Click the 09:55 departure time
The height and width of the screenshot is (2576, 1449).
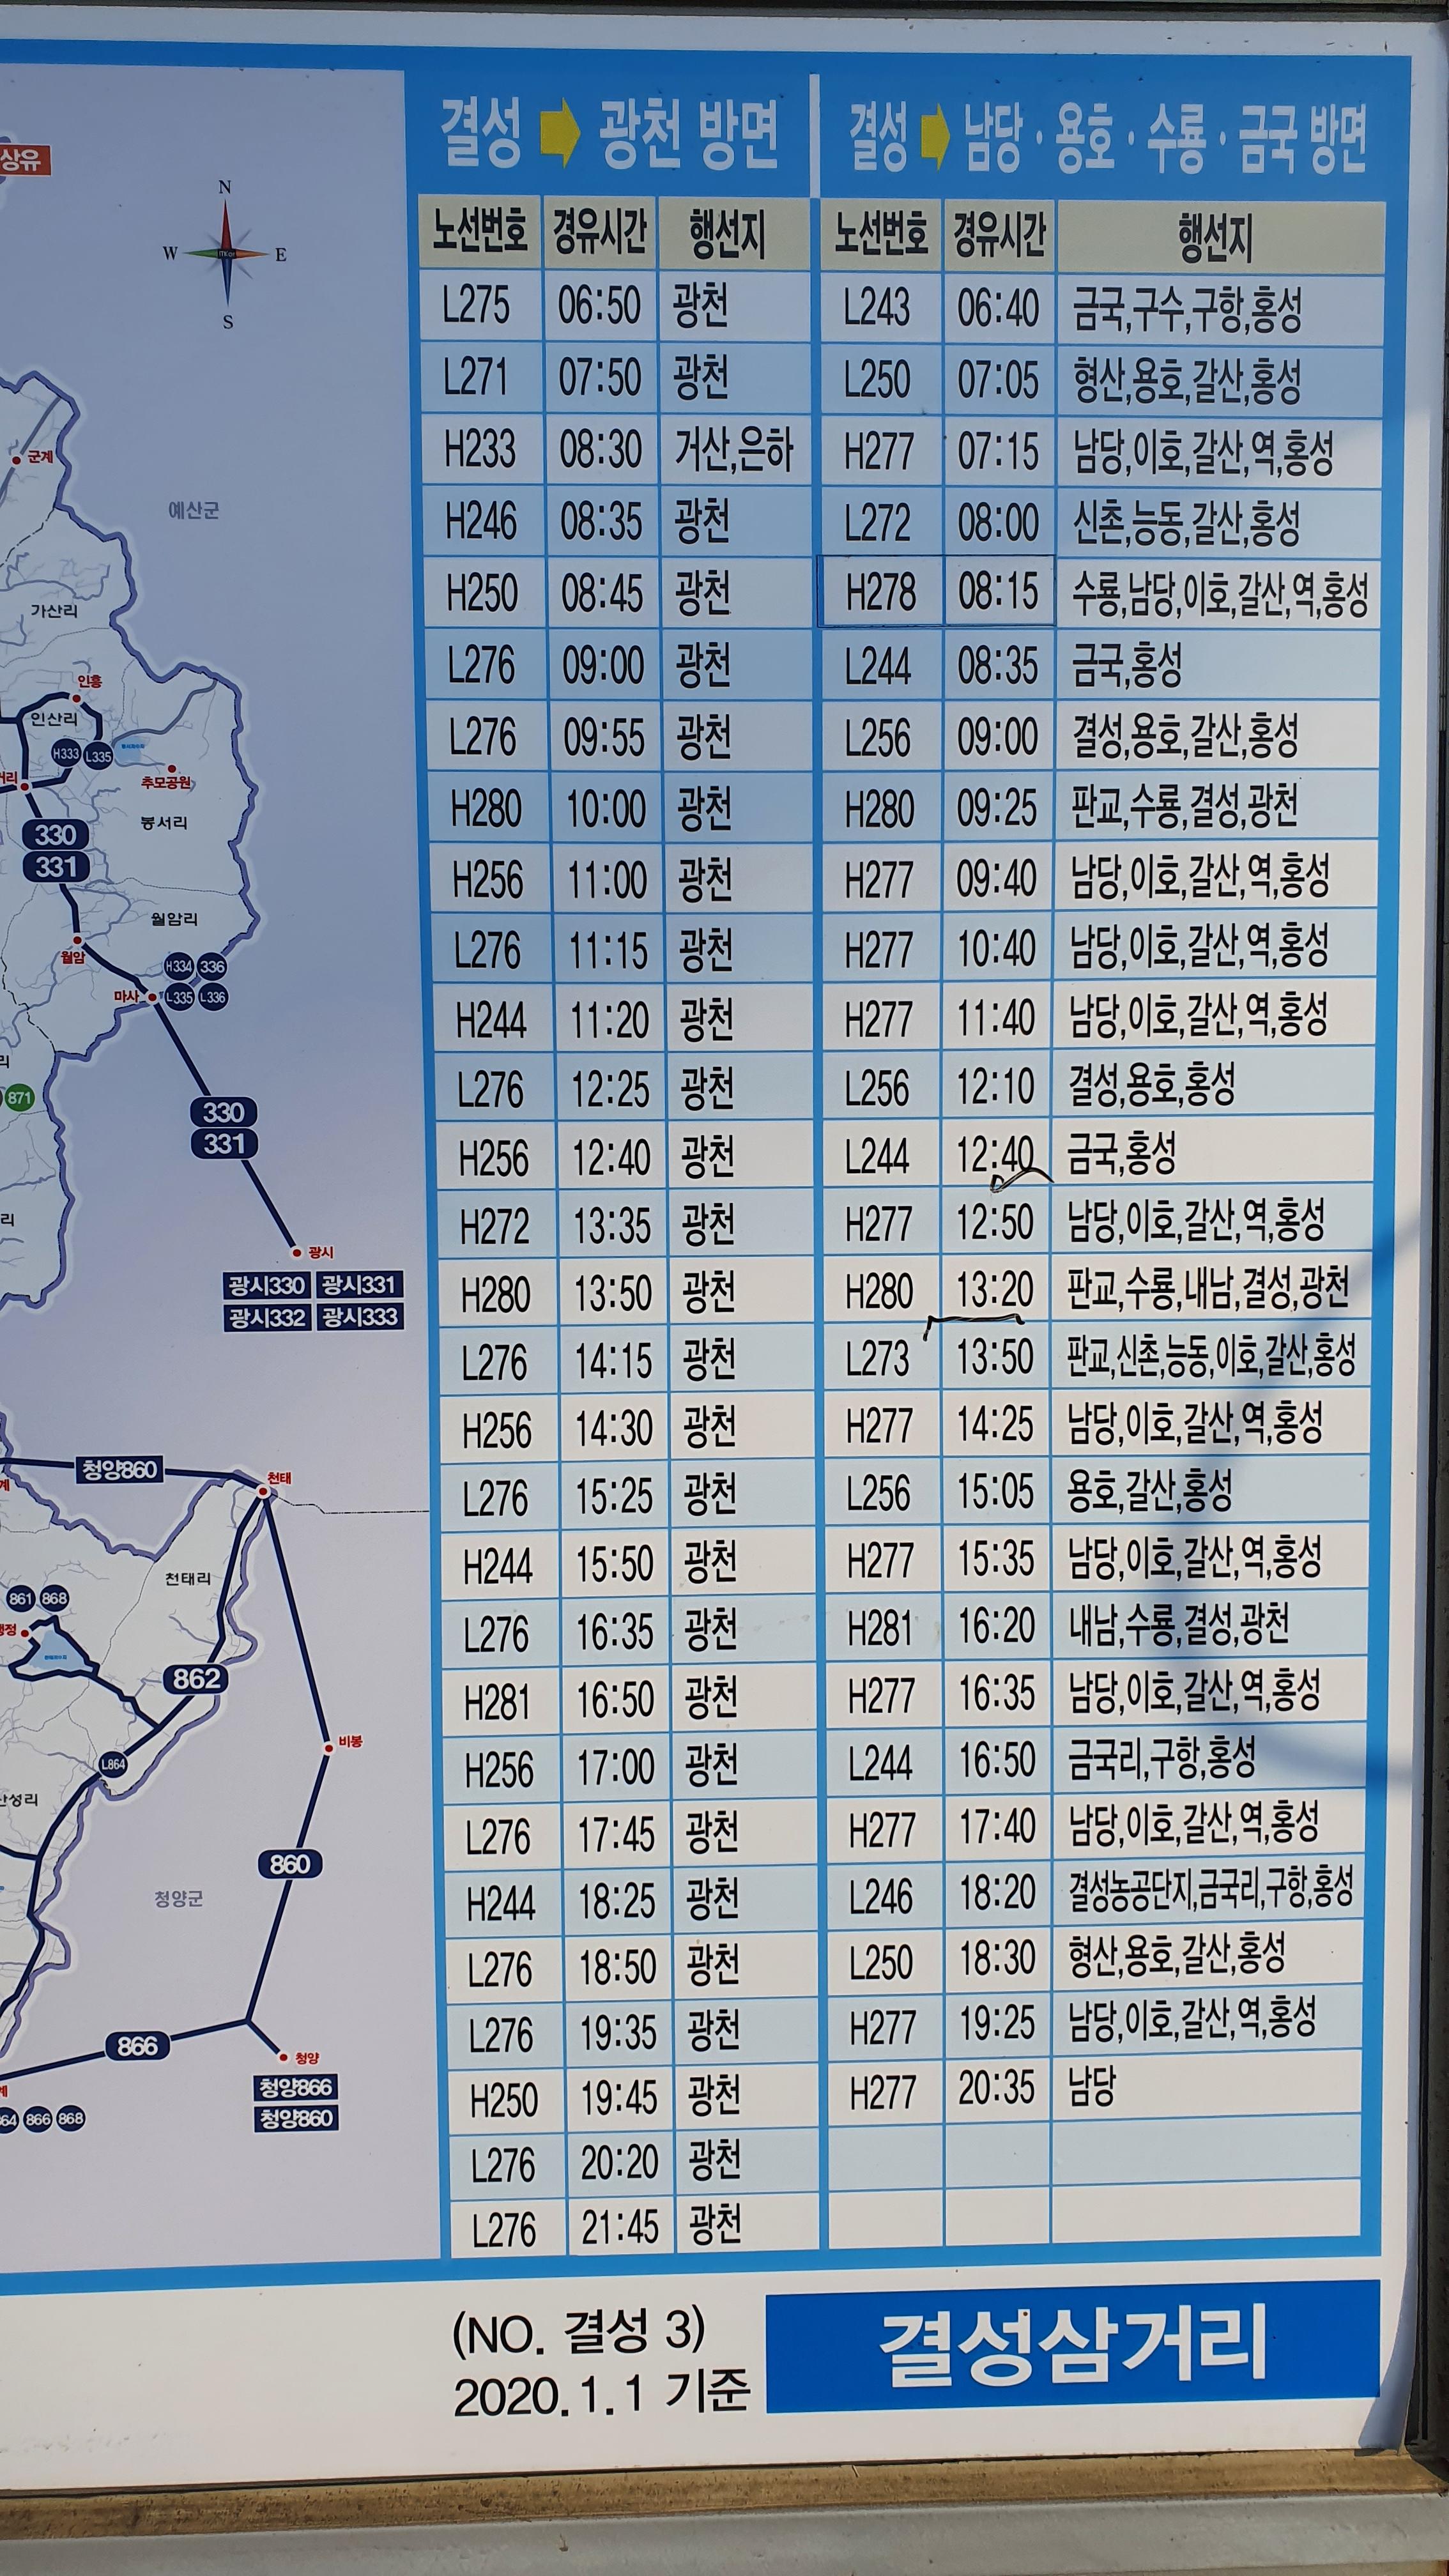point(604,737)
